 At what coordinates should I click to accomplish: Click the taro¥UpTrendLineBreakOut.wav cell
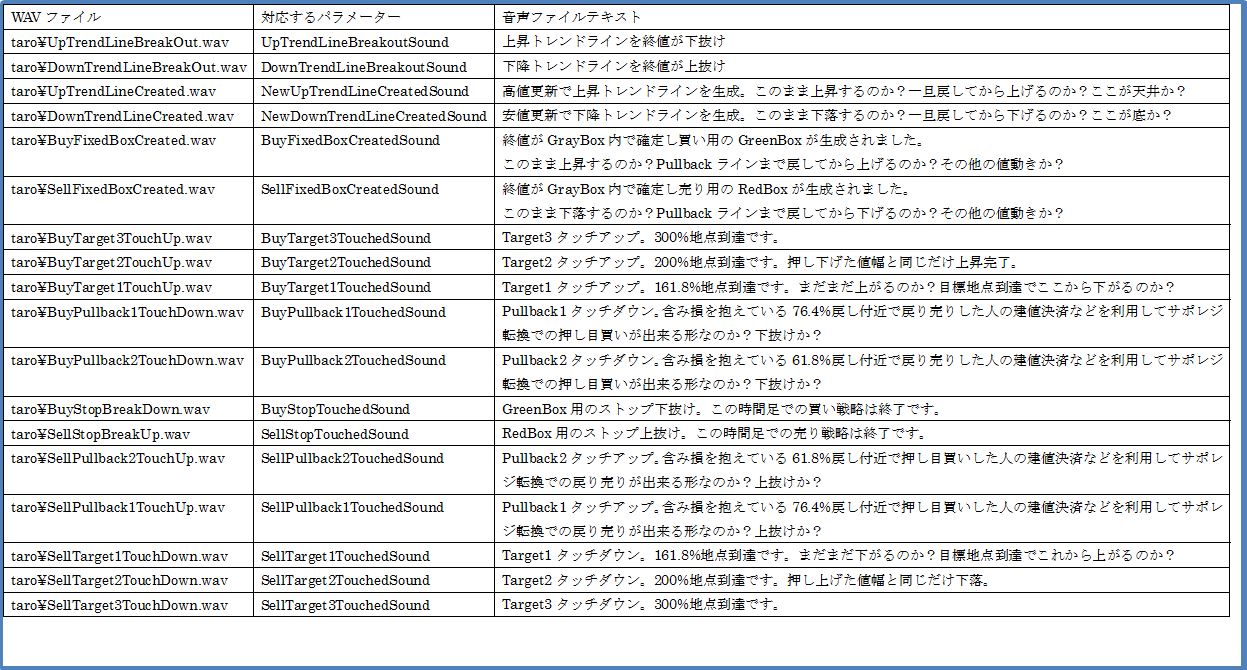(x=128, y=42)
